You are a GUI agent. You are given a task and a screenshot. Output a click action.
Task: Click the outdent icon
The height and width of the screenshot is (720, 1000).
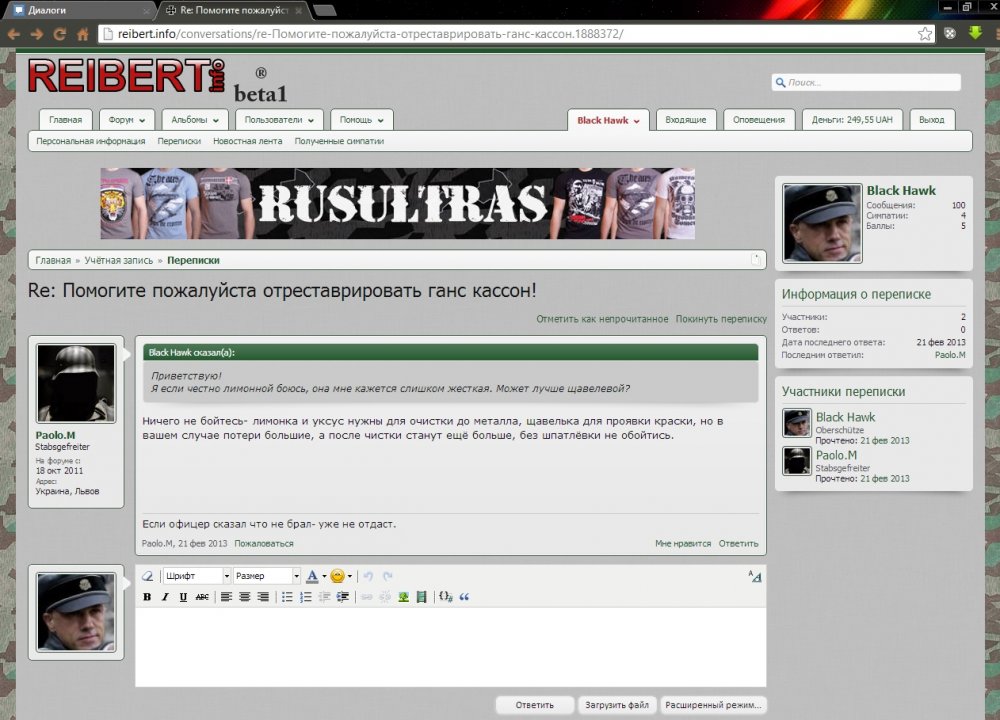[324, 597]
